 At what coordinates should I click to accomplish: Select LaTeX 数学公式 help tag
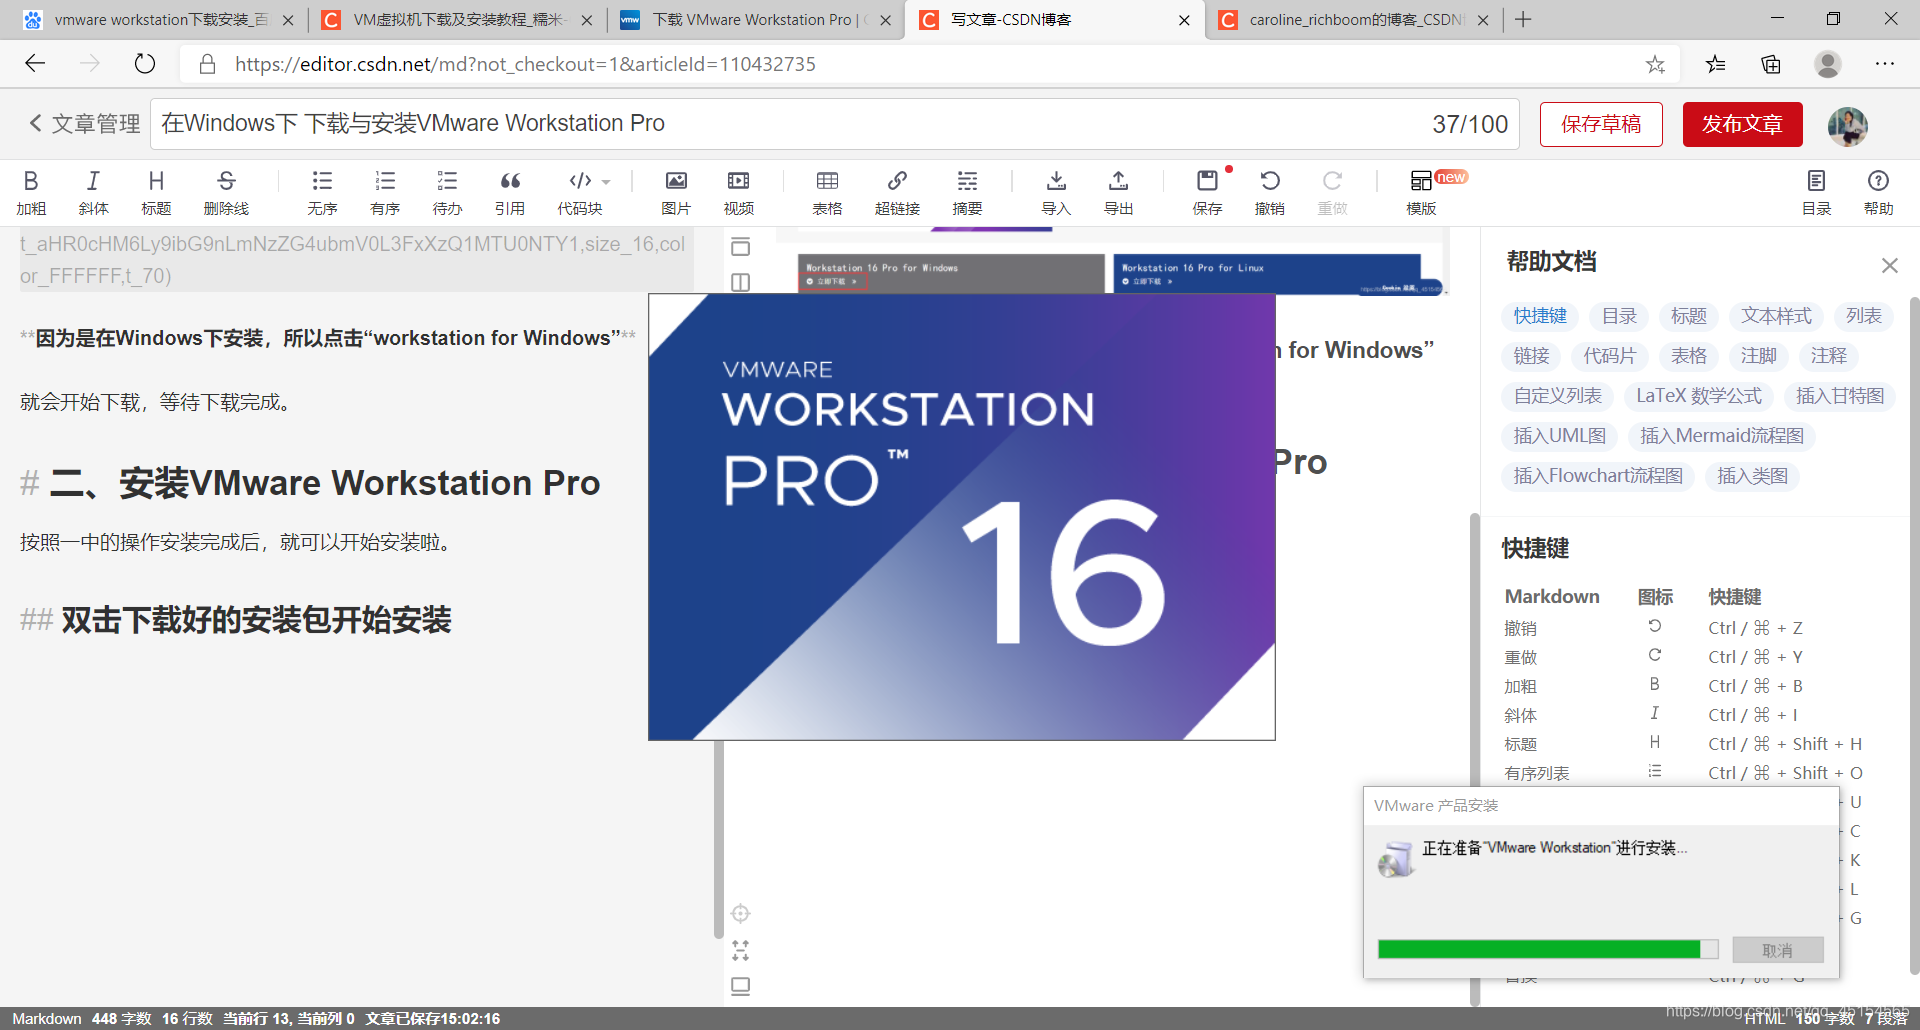(1698, 396)
